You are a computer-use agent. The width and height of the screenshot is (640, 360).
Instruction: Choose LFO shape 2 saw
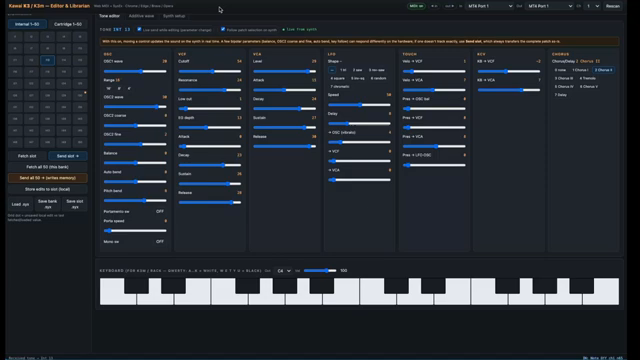tap(357, 70)
